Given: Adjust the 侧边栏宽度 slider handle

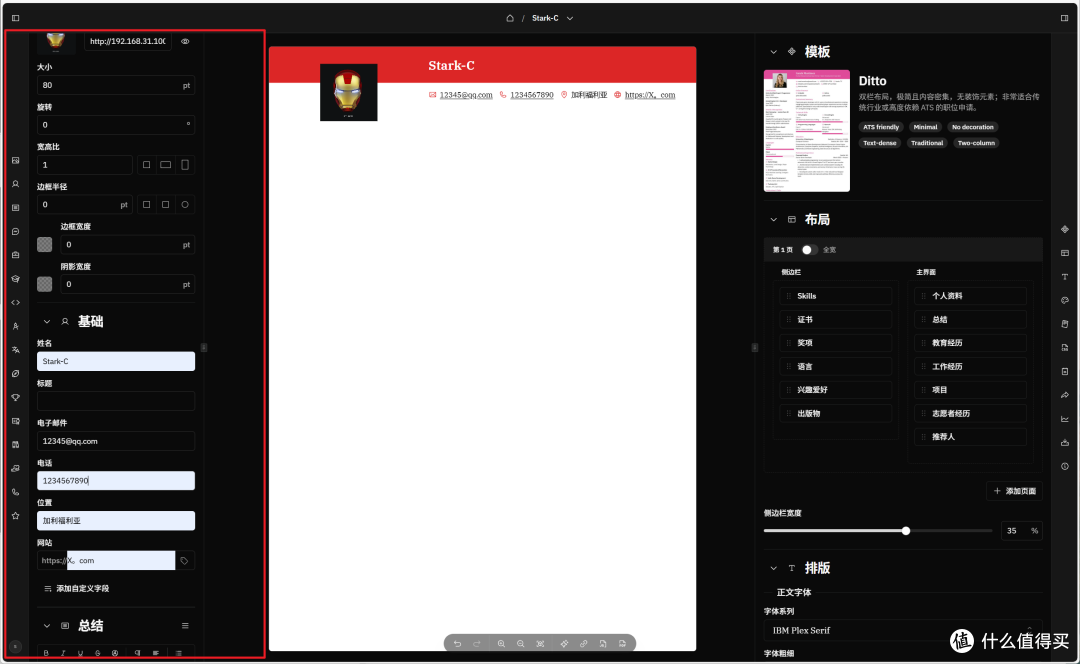Looking at the screenshot, I should click(906, 530).
